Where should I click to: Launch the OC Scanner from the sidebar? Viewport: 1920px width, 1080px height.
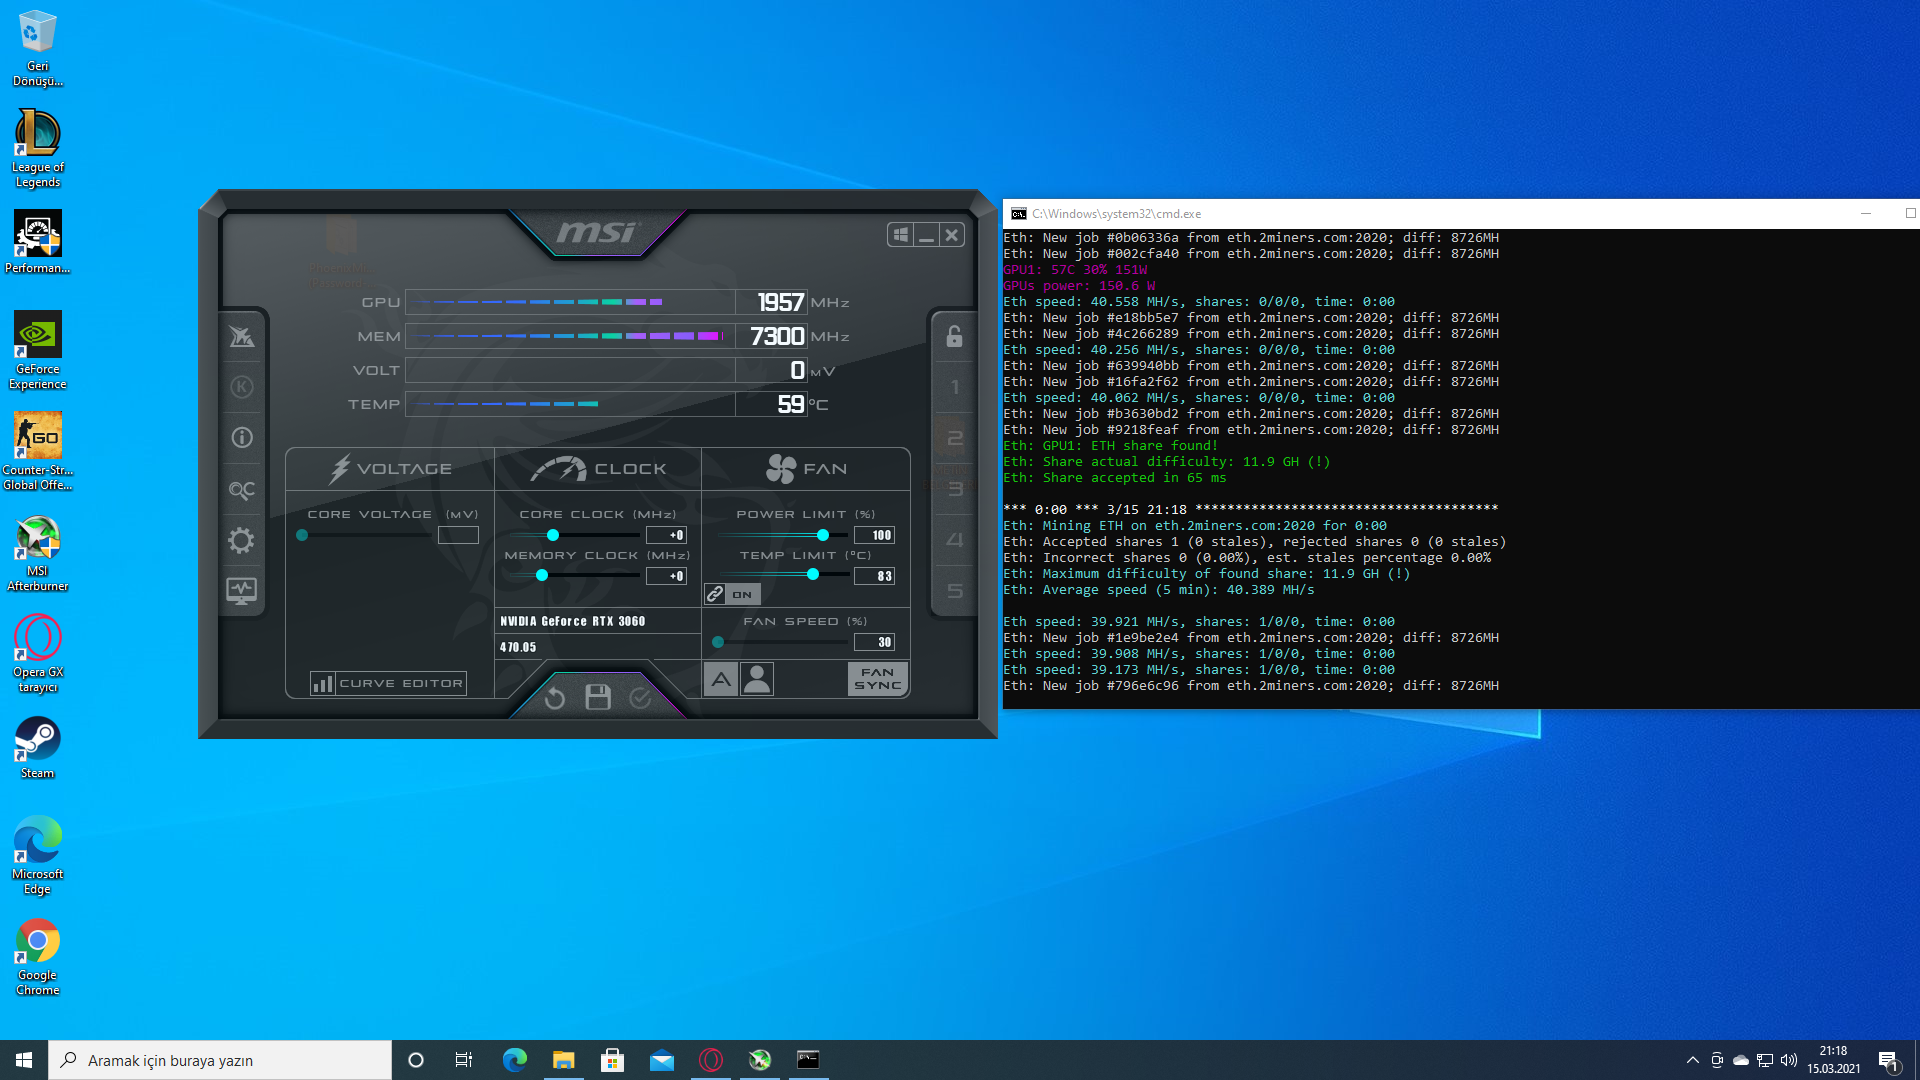[242, 490]
